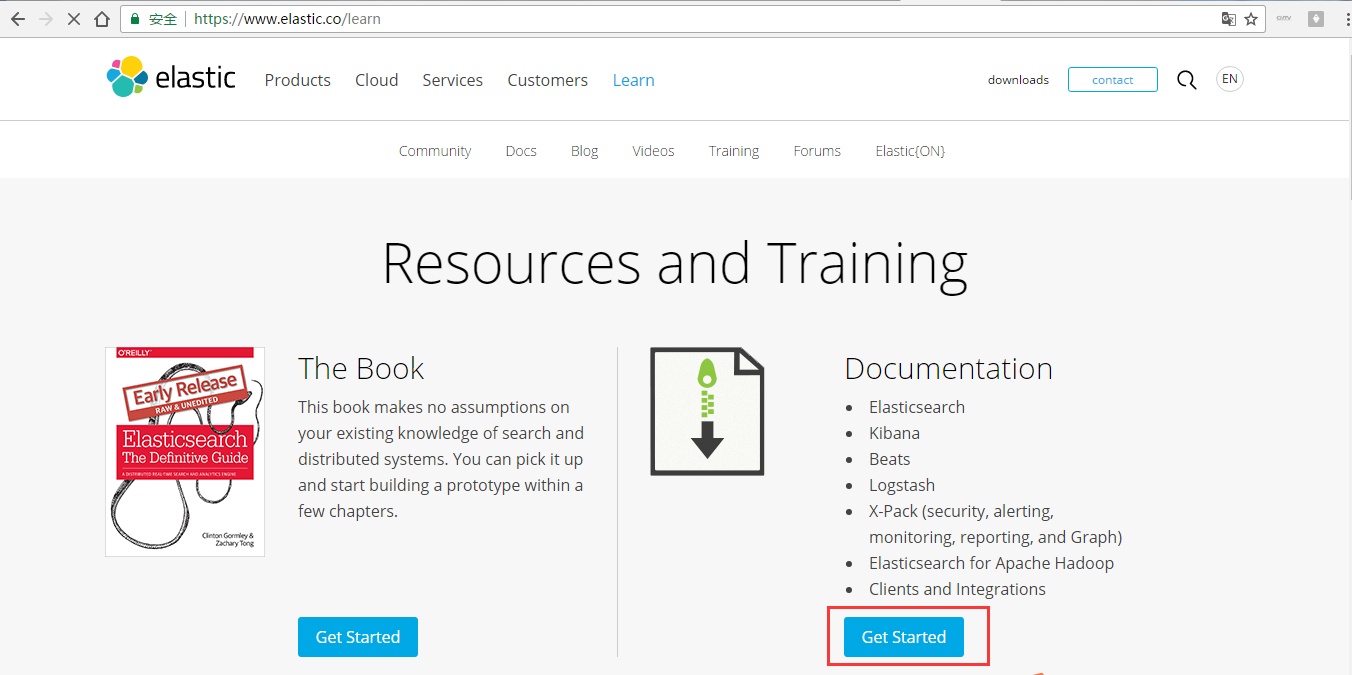Click Get Started under Documentation
The image size is (1352, 675).
pyautogui.click(x=904, y=637)
